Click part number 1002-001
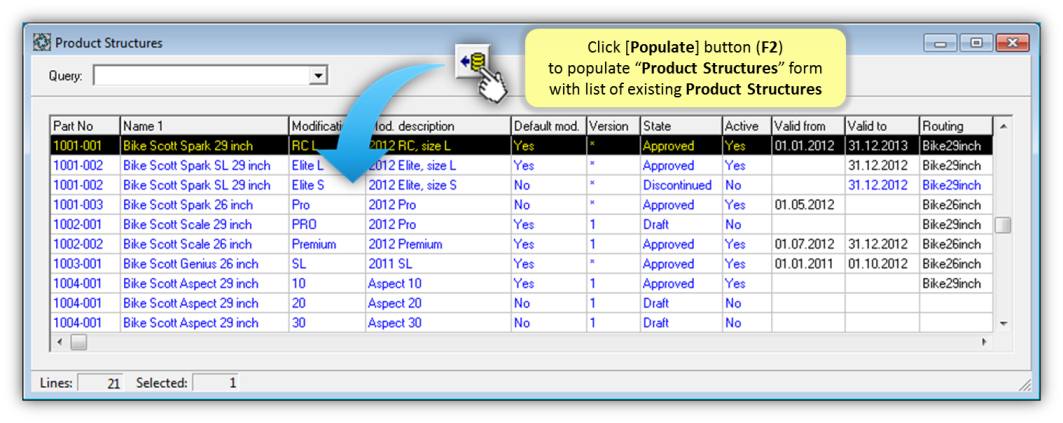 85,224
